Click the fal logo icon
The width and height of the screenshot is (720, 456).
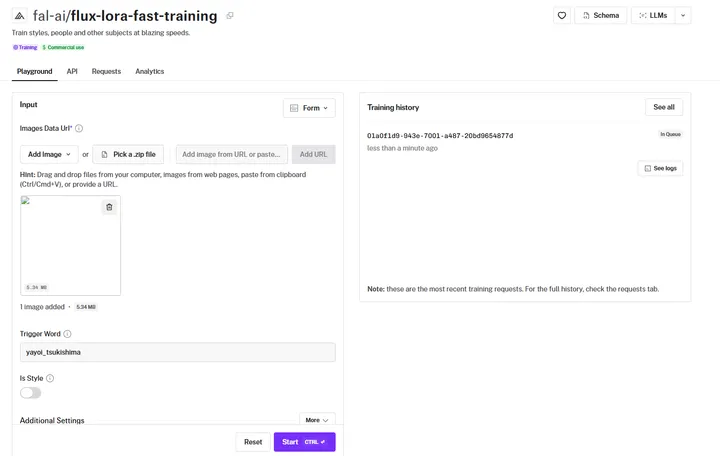(x=19, y=16)
